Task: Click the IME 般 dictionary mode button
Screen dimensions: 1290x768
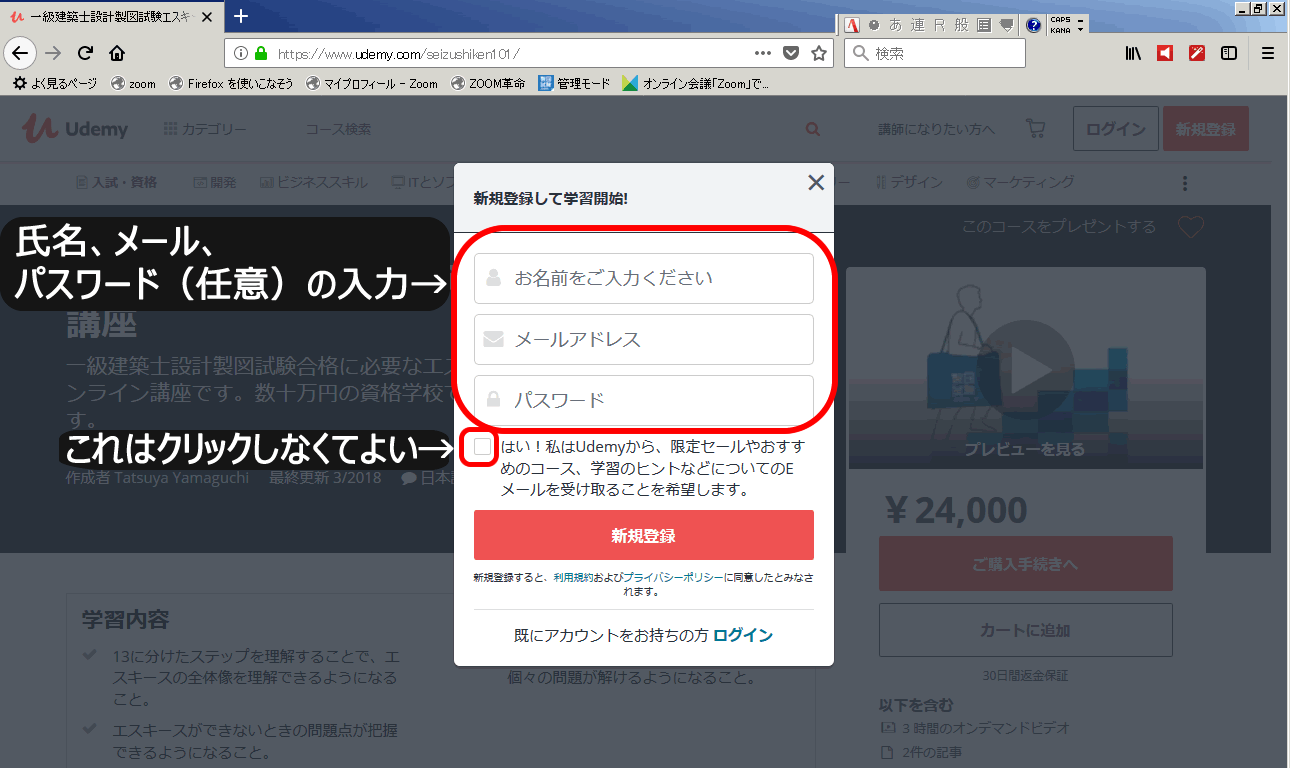Action: point(960,25)
